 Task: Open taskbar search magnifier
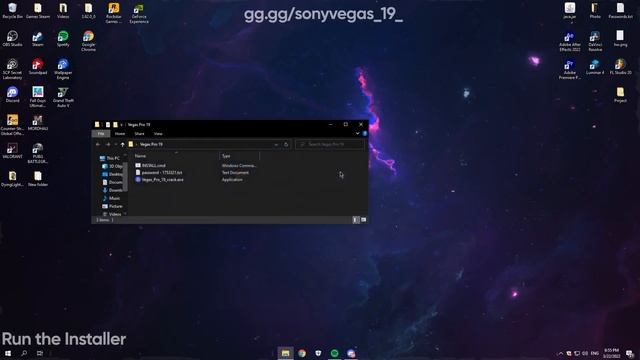click(24, 353)
